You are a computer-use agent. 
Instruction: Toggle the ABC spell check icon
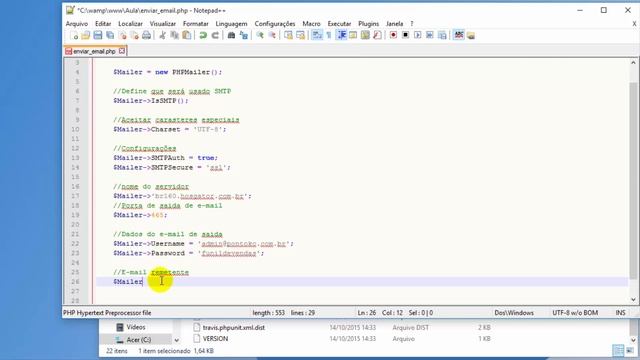coord(459,36)
